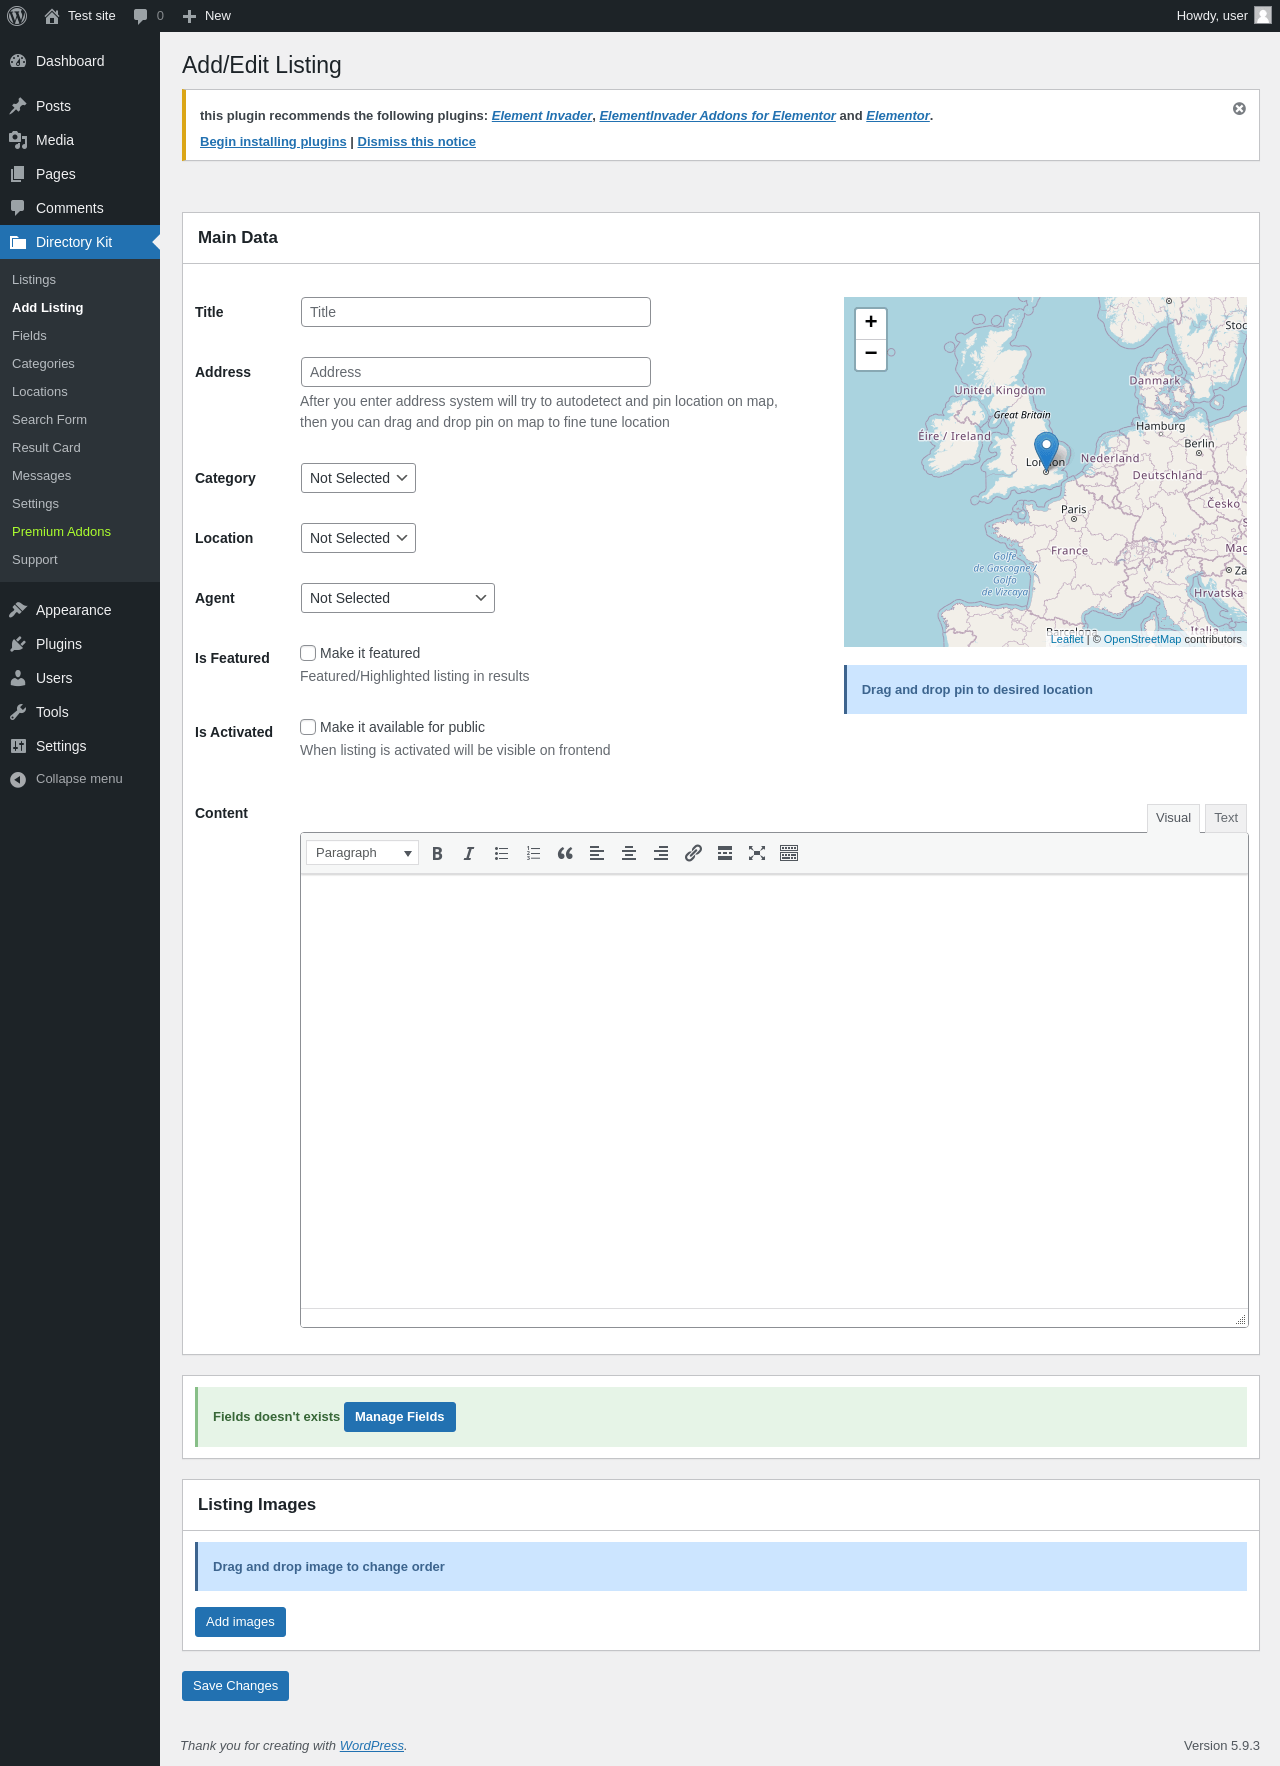Click into the Address input field
This screenshot has height=1766, width=1280.
[475, 372]
